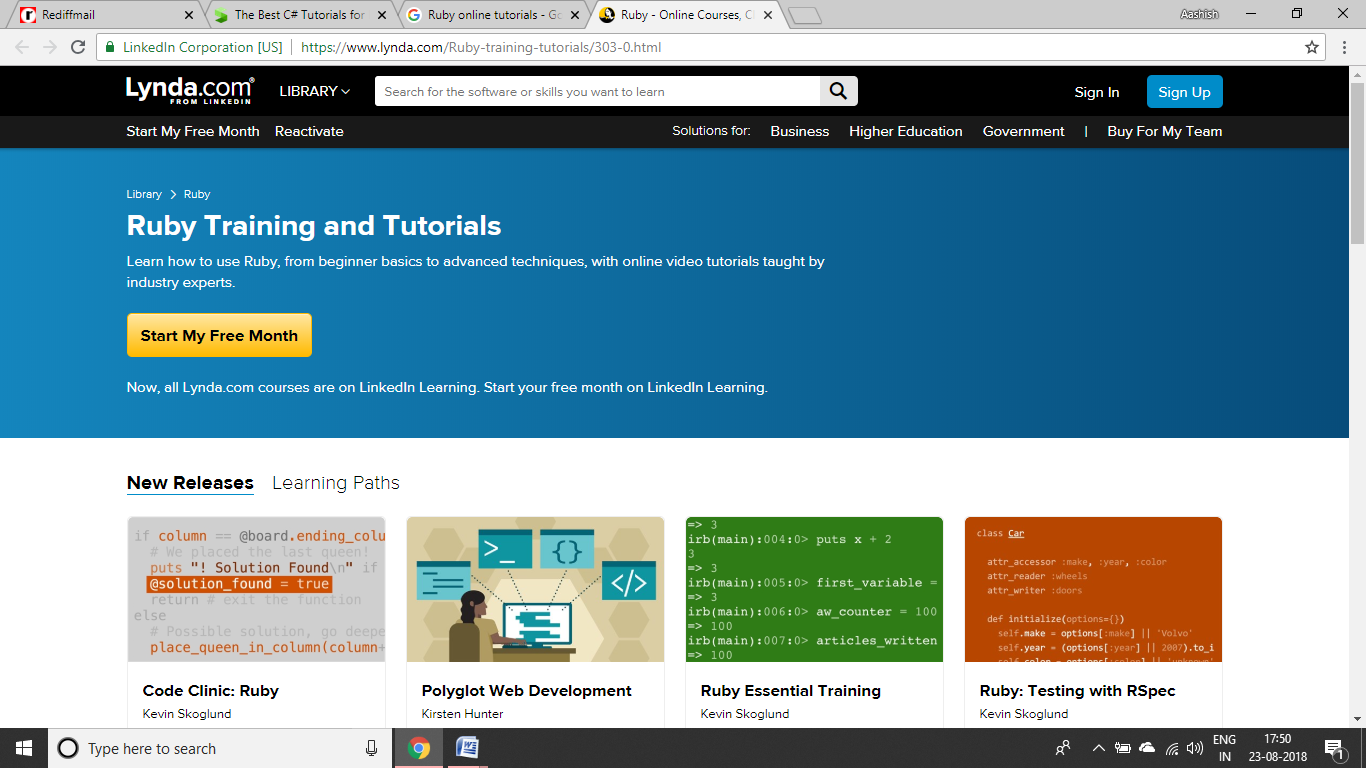Click Sign In link

click(1097, 92)
